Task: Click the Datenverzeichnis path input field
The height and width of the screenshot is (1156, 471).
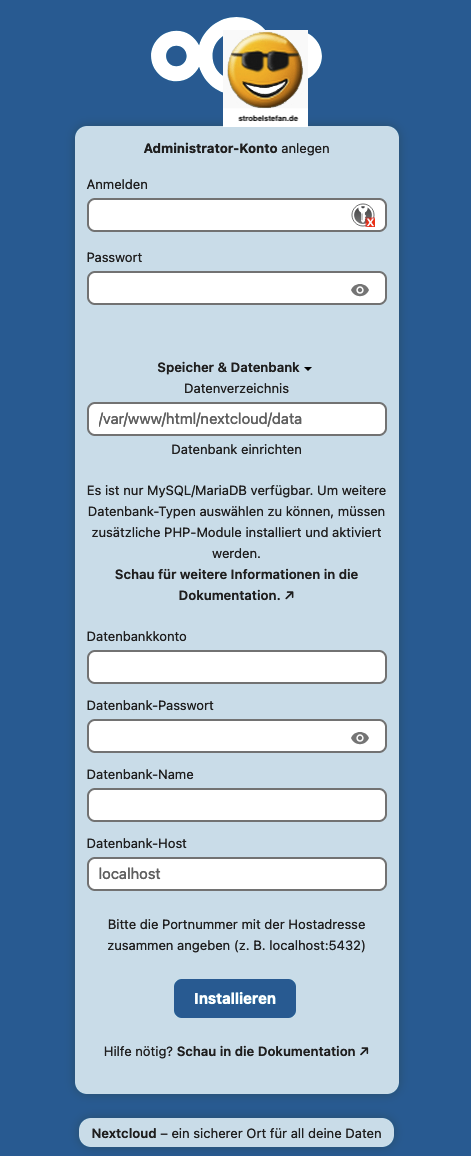Action: coord(237,419)
